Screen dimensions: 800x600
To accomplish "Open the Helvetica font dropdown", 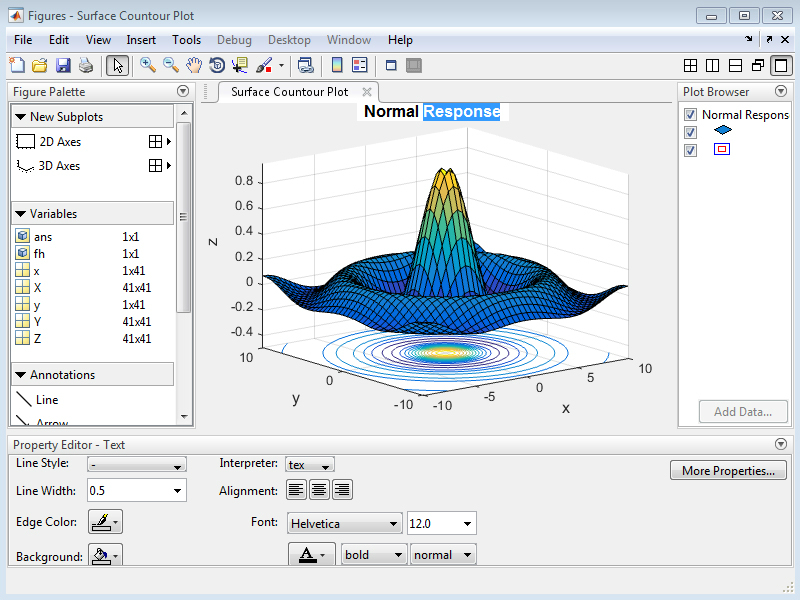I will coord(344,523).
